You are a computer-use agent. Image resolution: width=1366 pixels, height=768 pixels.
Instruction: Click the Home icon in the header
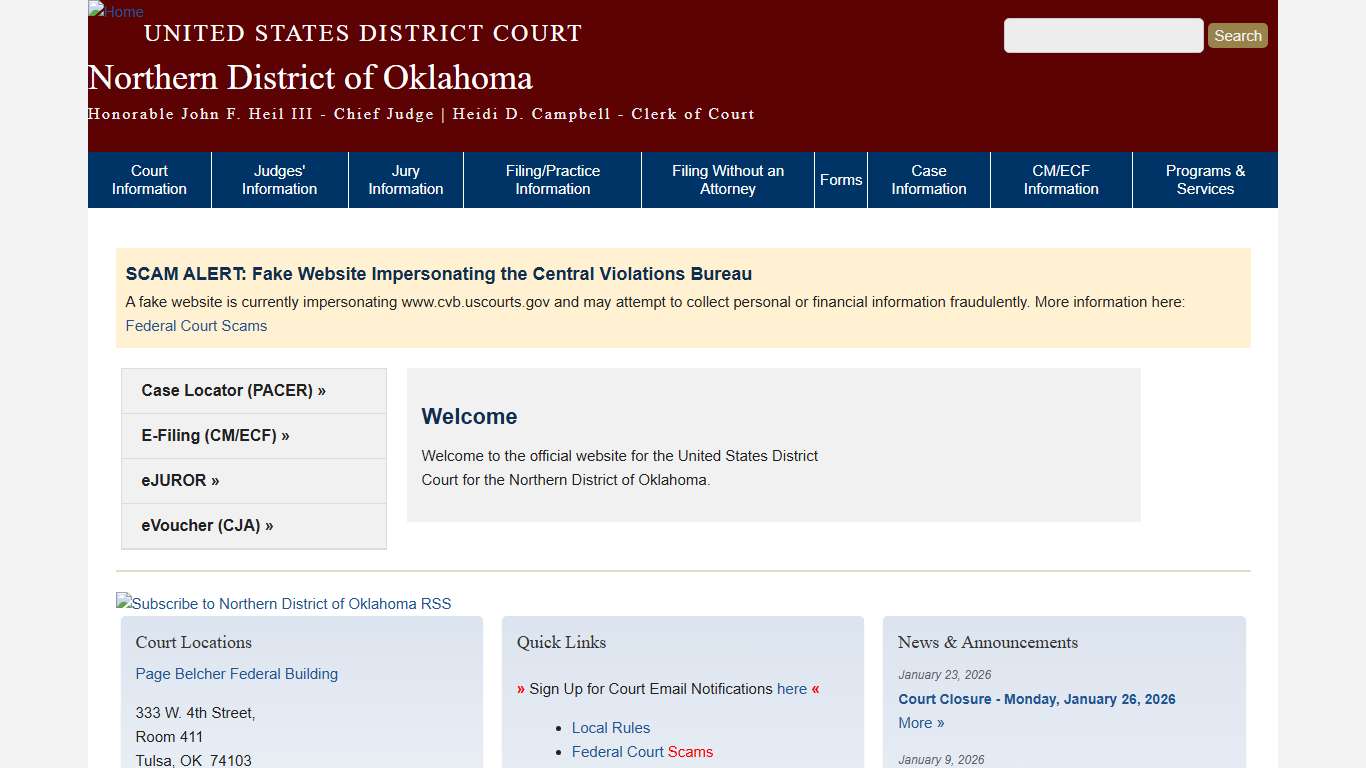point(115,12)
